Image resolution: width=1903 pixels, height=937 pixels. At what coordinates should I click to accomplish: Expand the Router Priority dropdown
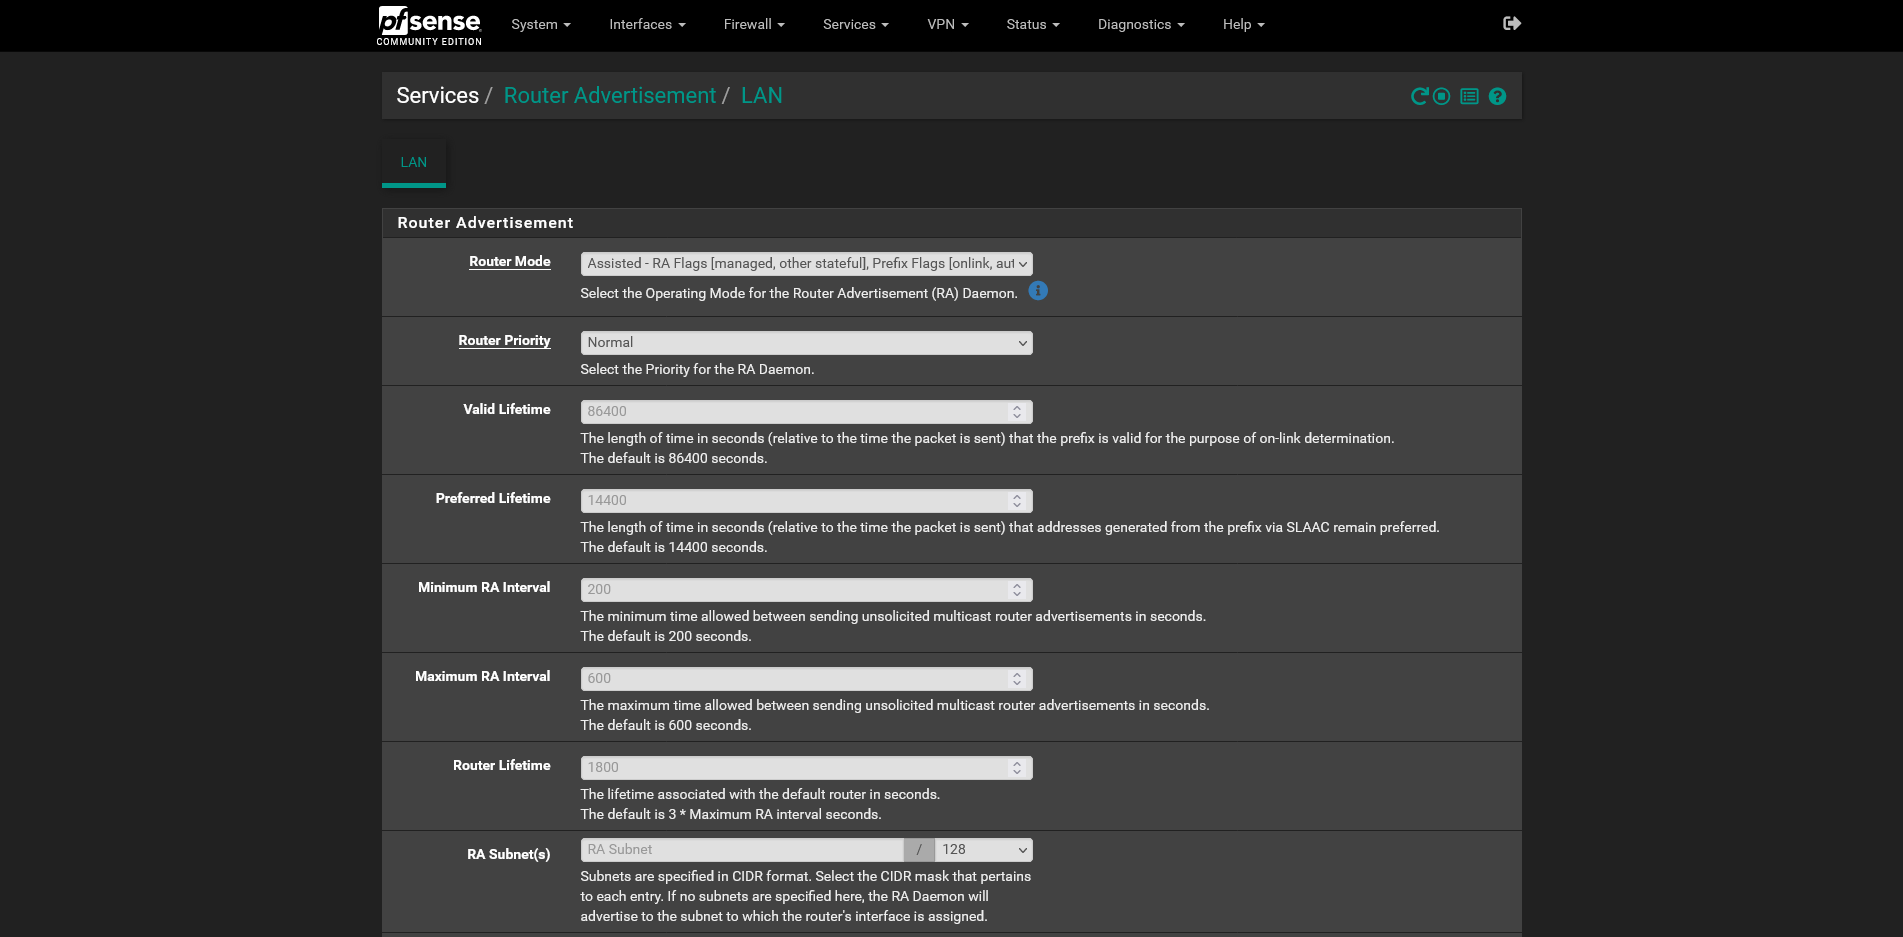point(806,343)
